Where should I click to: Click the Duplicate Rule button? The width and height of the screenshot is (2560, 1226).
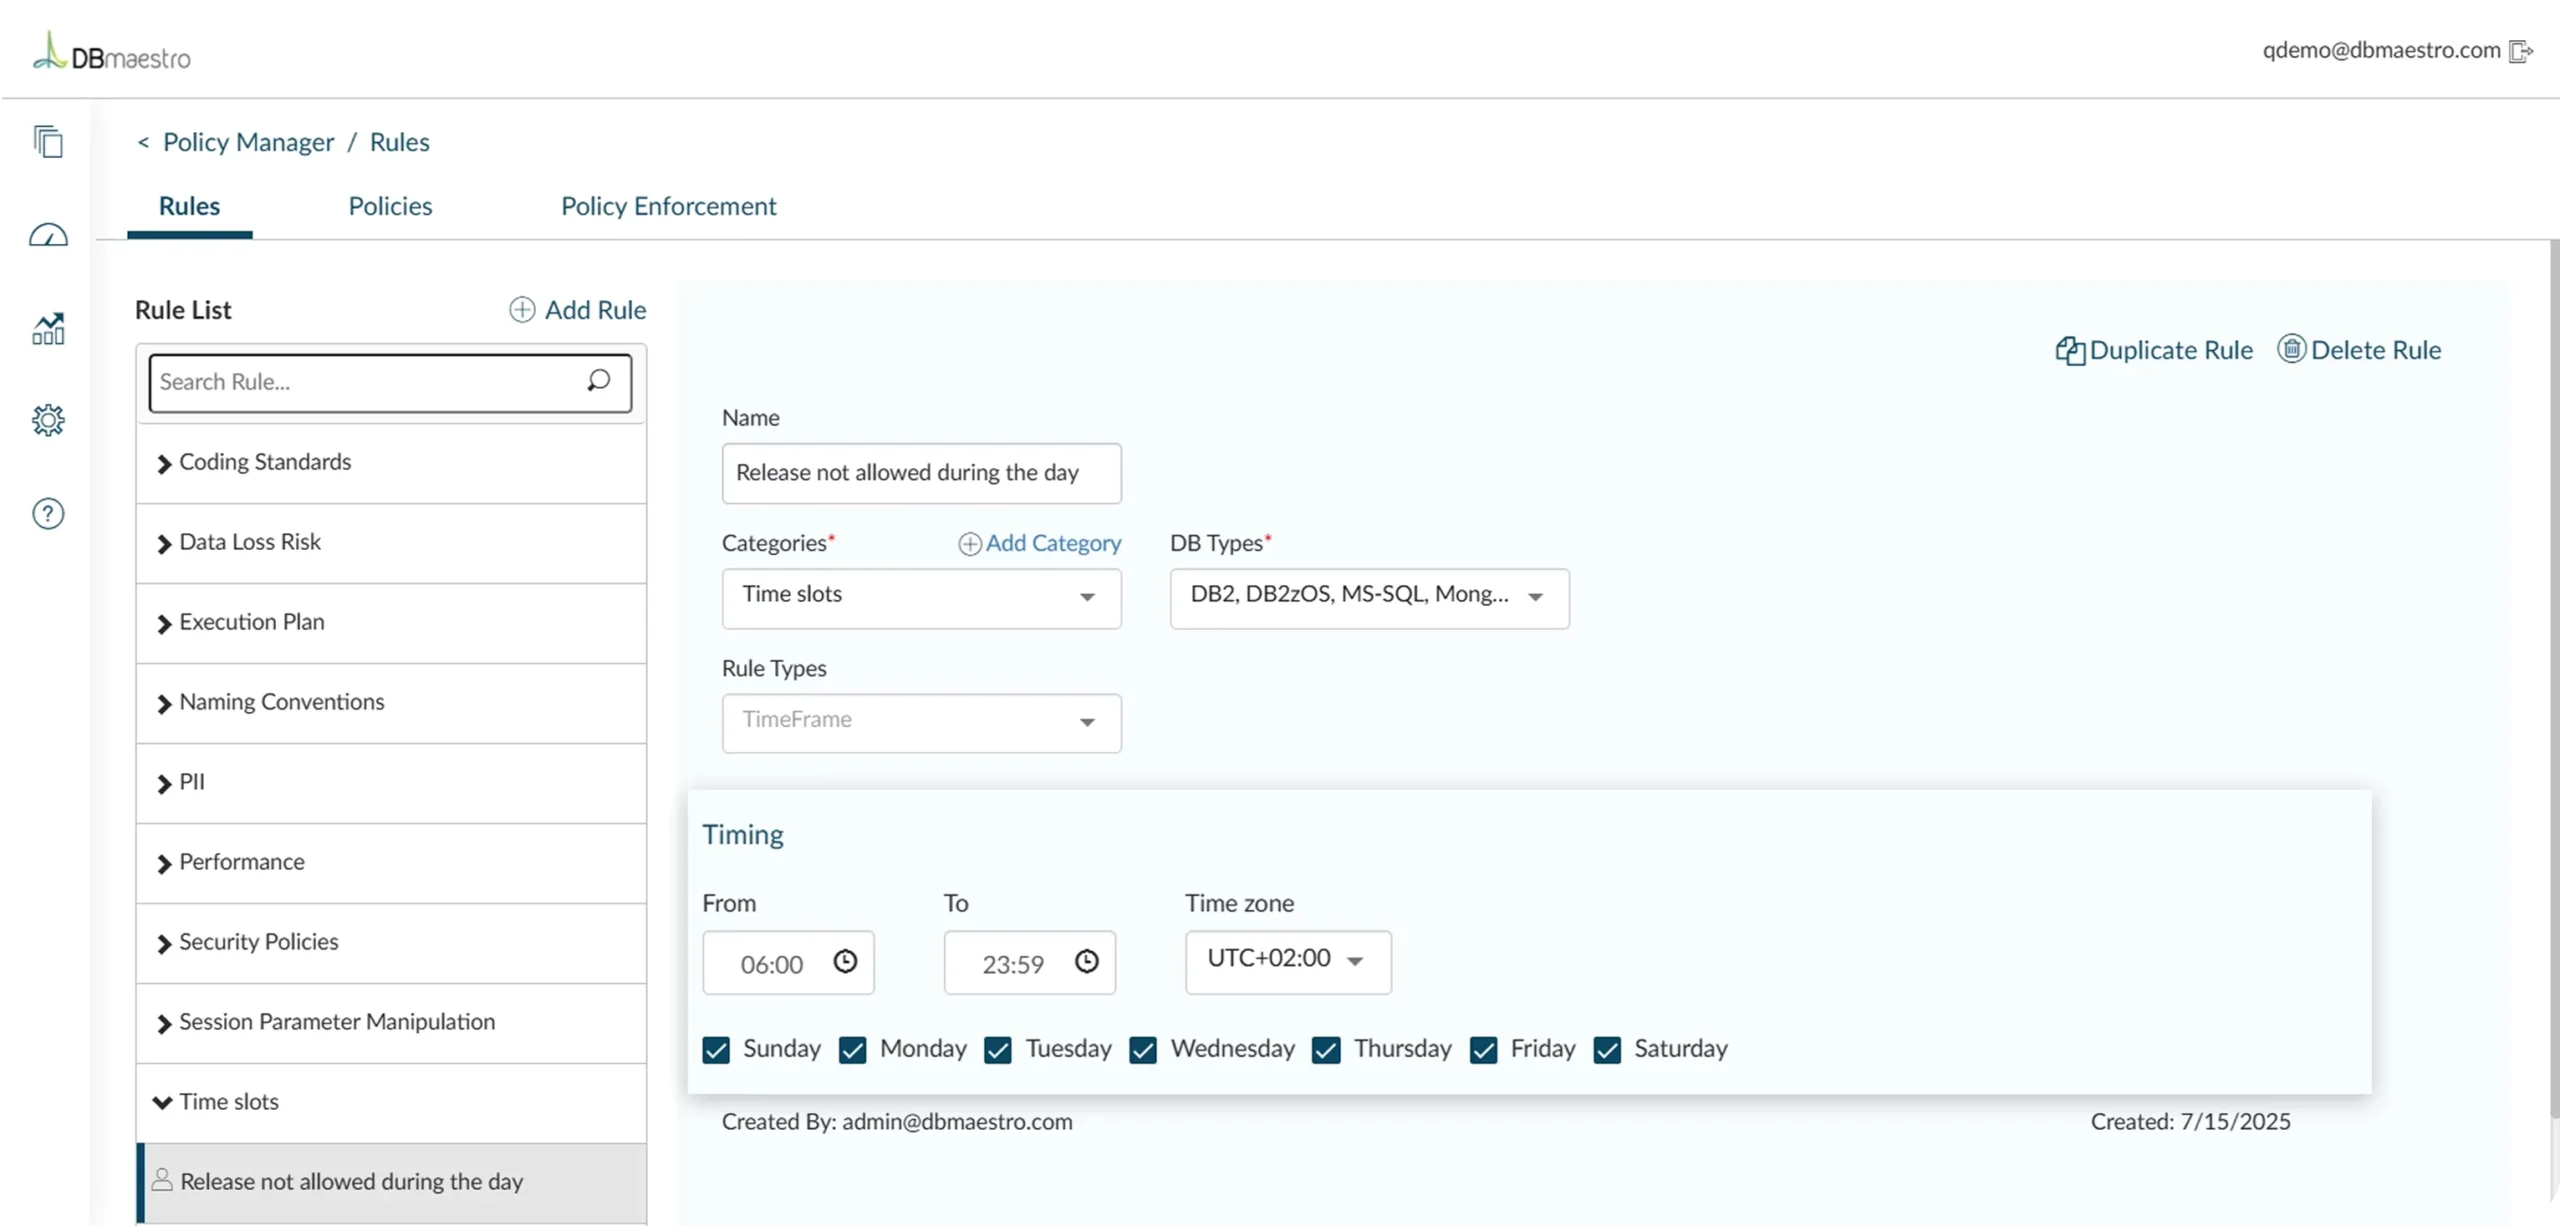click(x=2154, y=350)
